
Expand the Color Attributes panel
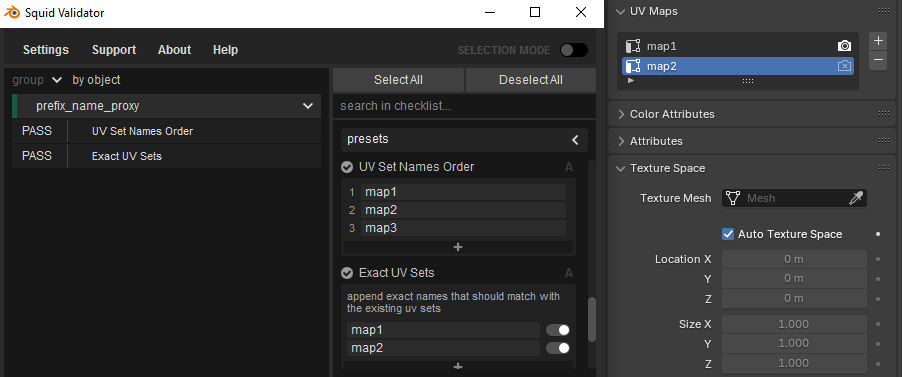(621, 114)
